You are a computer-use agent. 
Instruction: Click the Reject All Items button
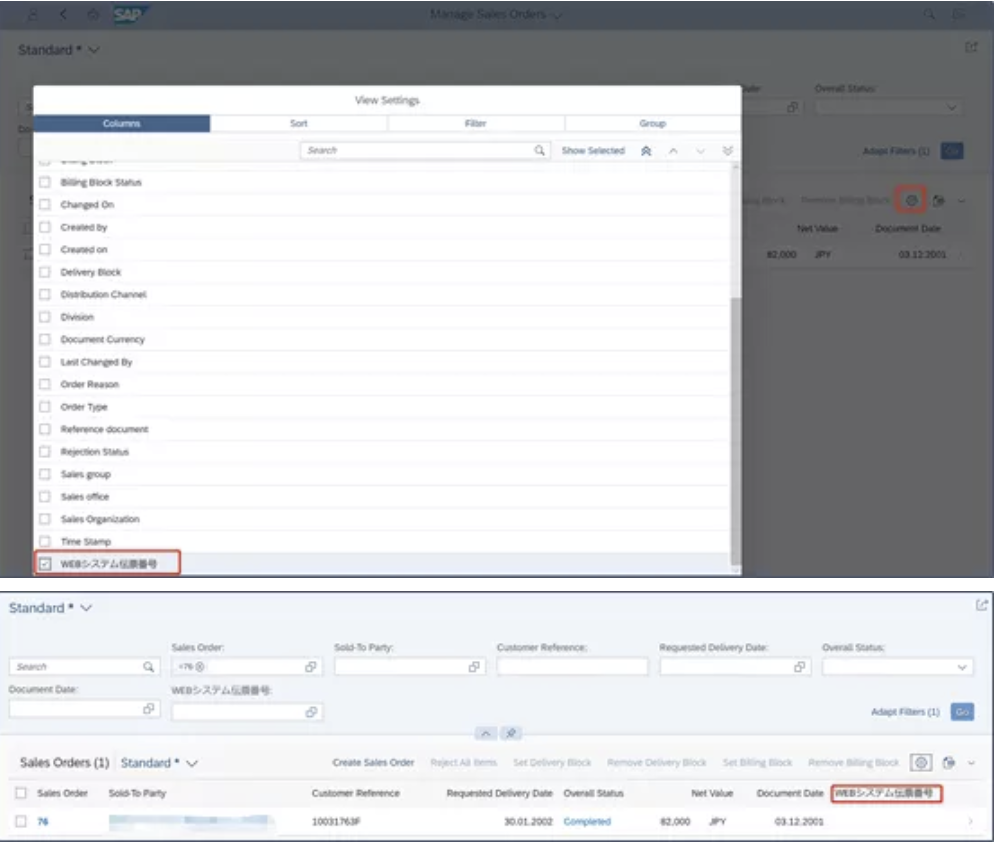point(464,763)
